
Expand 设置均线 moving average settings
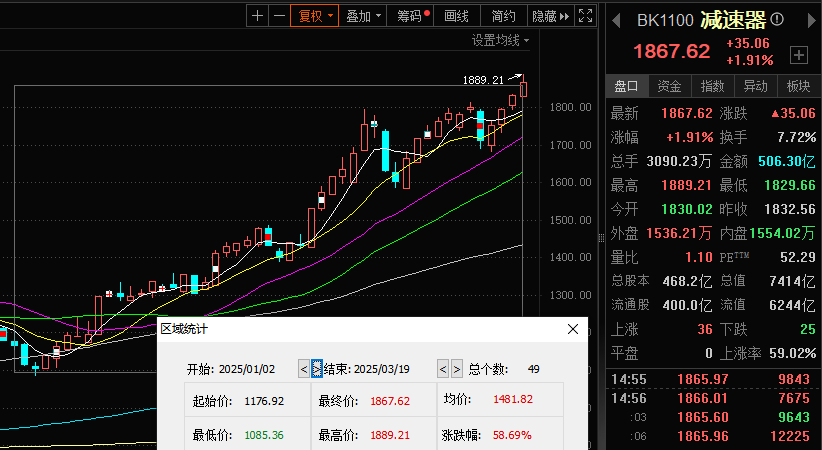[500, 40]
